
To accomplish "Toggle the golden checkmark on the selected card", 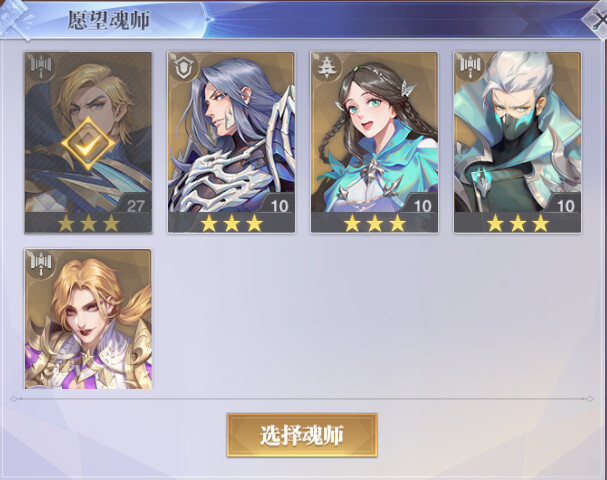I will pyautogui.click(x=88, y=144).
